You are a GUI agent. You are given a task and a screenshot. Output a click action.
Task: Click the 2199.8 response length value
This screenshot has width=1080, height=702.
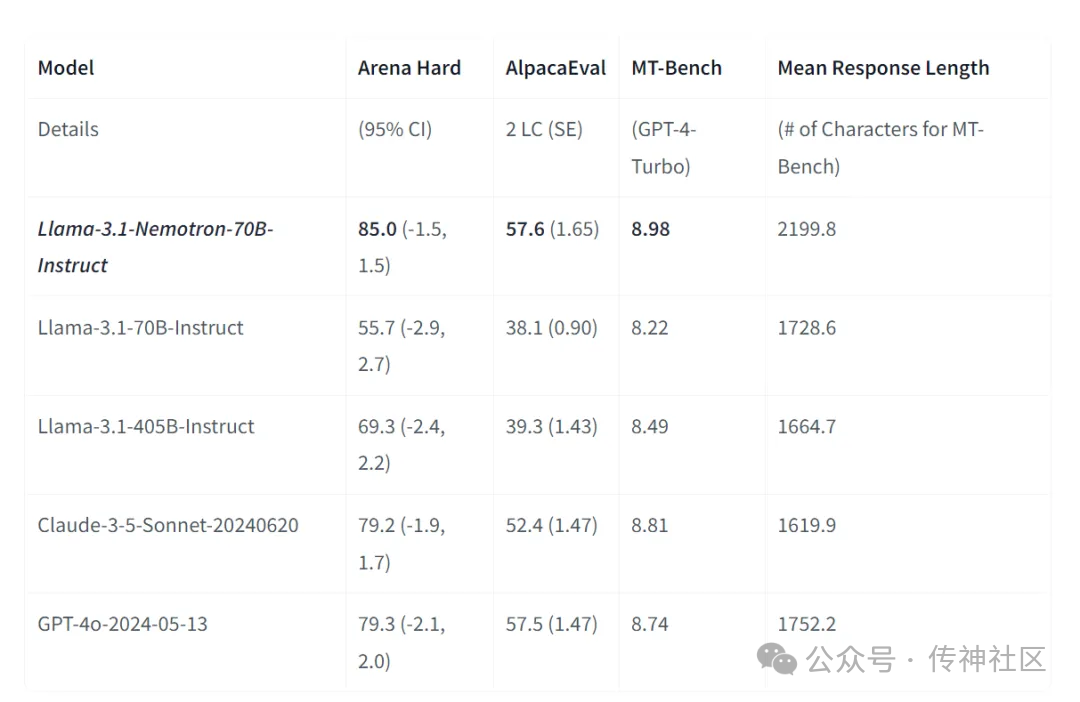point(807,229)
